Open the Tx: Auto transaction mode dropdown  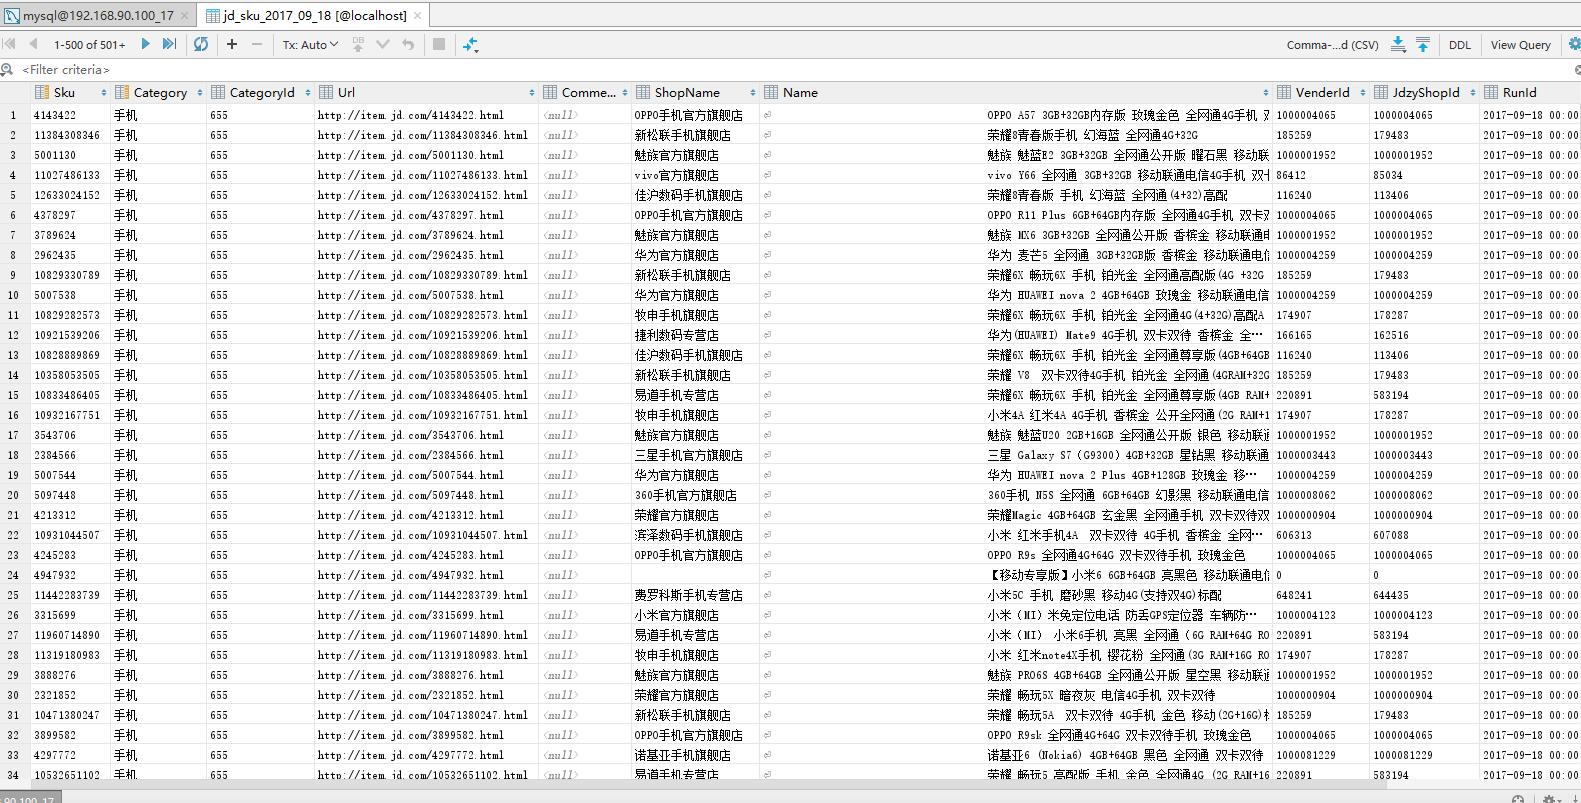(310, 44)
